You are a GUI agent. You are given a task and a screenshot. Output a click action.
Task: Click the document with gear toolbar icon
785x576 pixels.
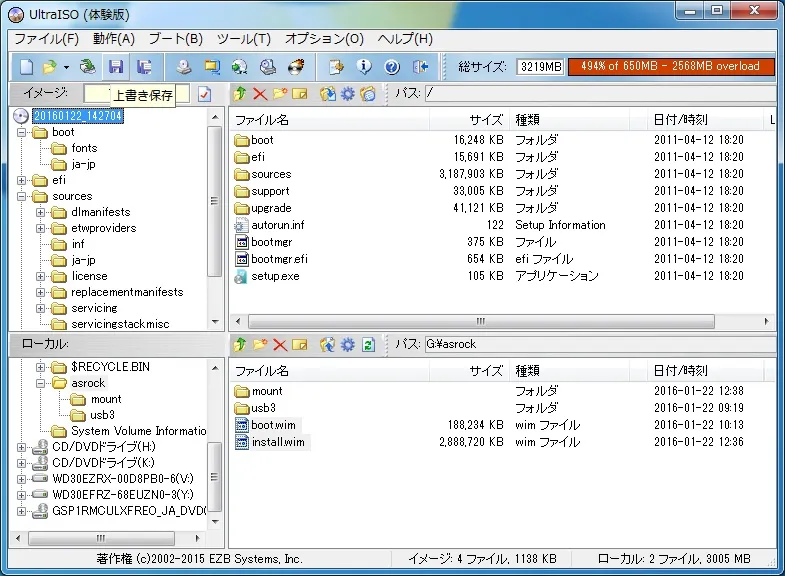[x=336, y=67]
